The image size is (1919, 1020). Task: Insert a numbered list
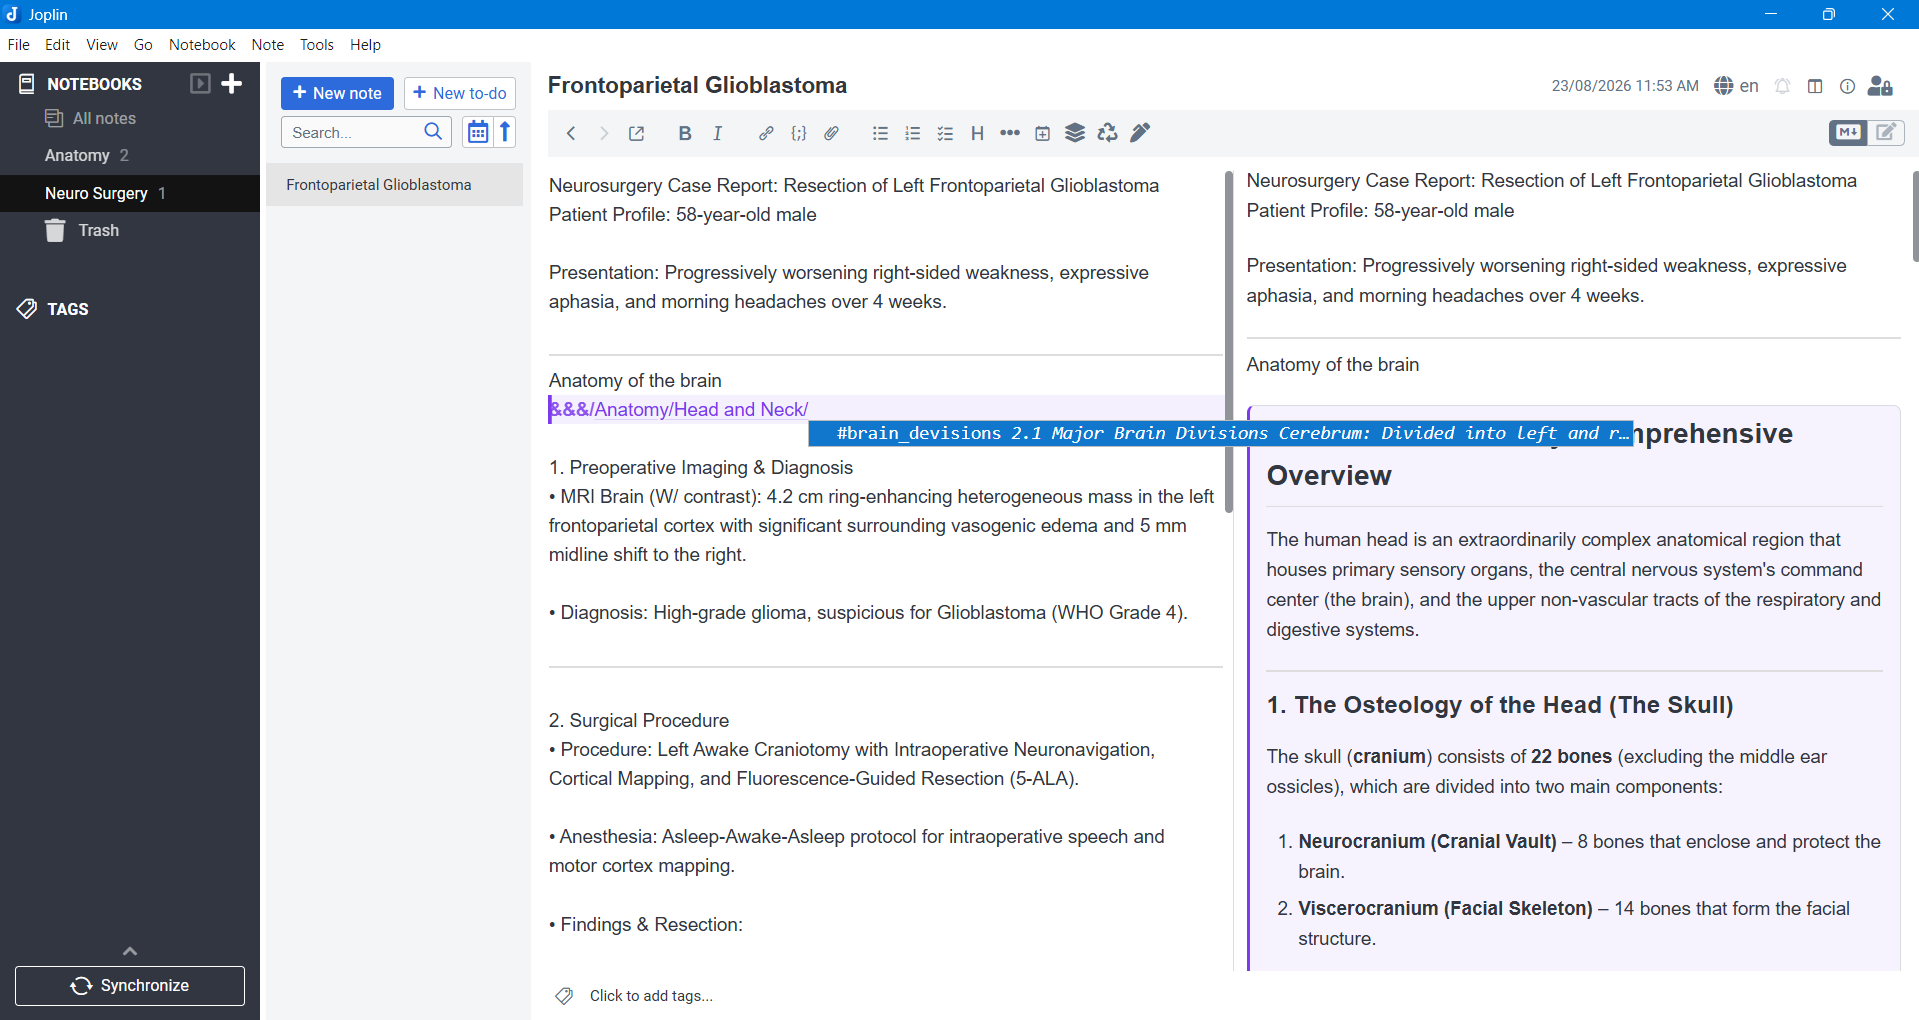pyautogui.click(x=913, y=133)
